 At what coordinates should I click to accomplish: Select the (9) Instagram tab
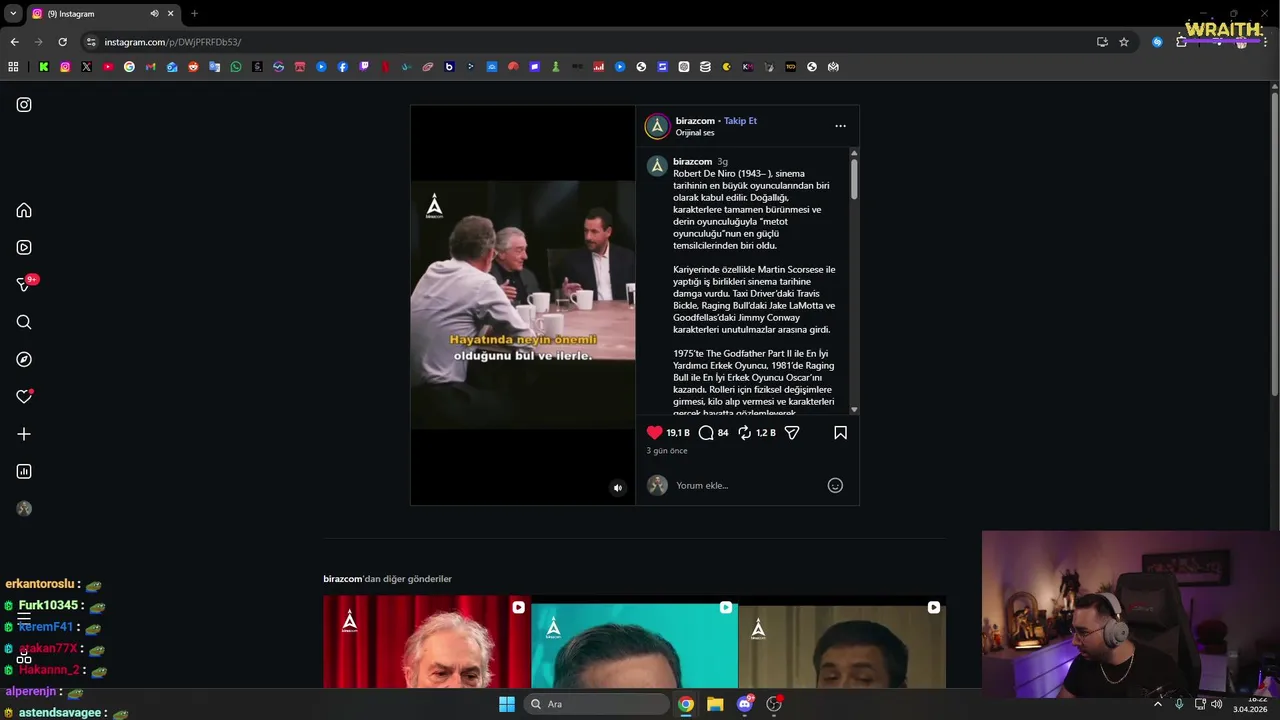pyautogui.click(x=103, y=14)
